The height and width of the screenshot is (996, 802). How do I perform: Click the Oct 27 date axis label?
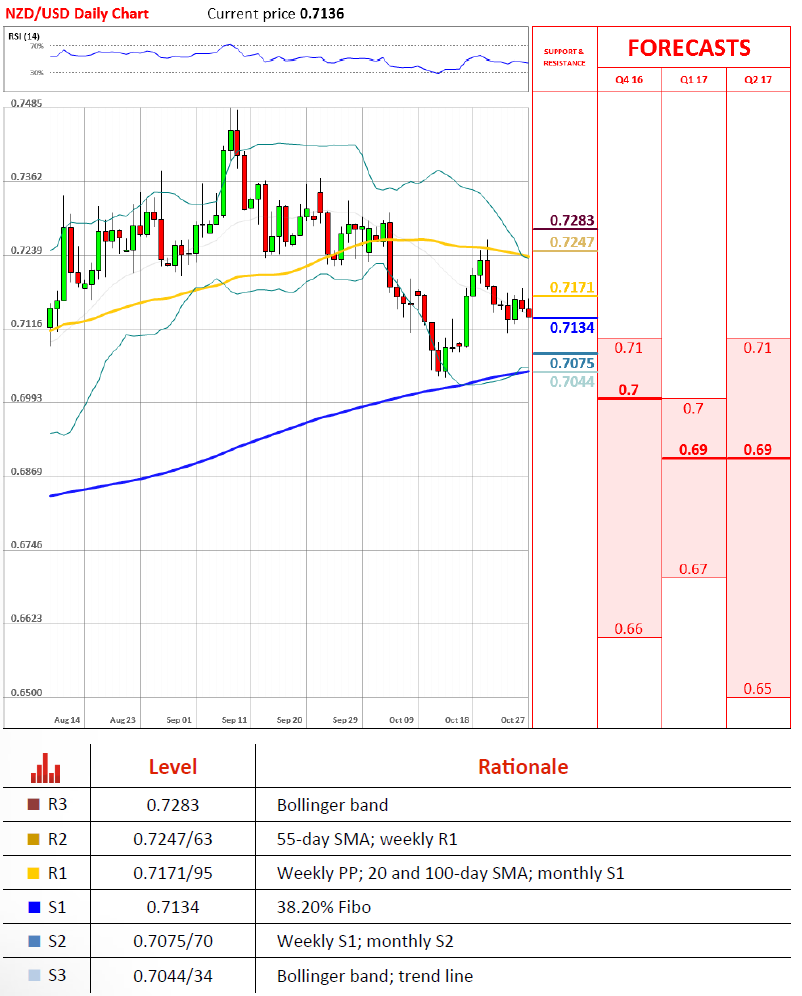pos(512,720)
